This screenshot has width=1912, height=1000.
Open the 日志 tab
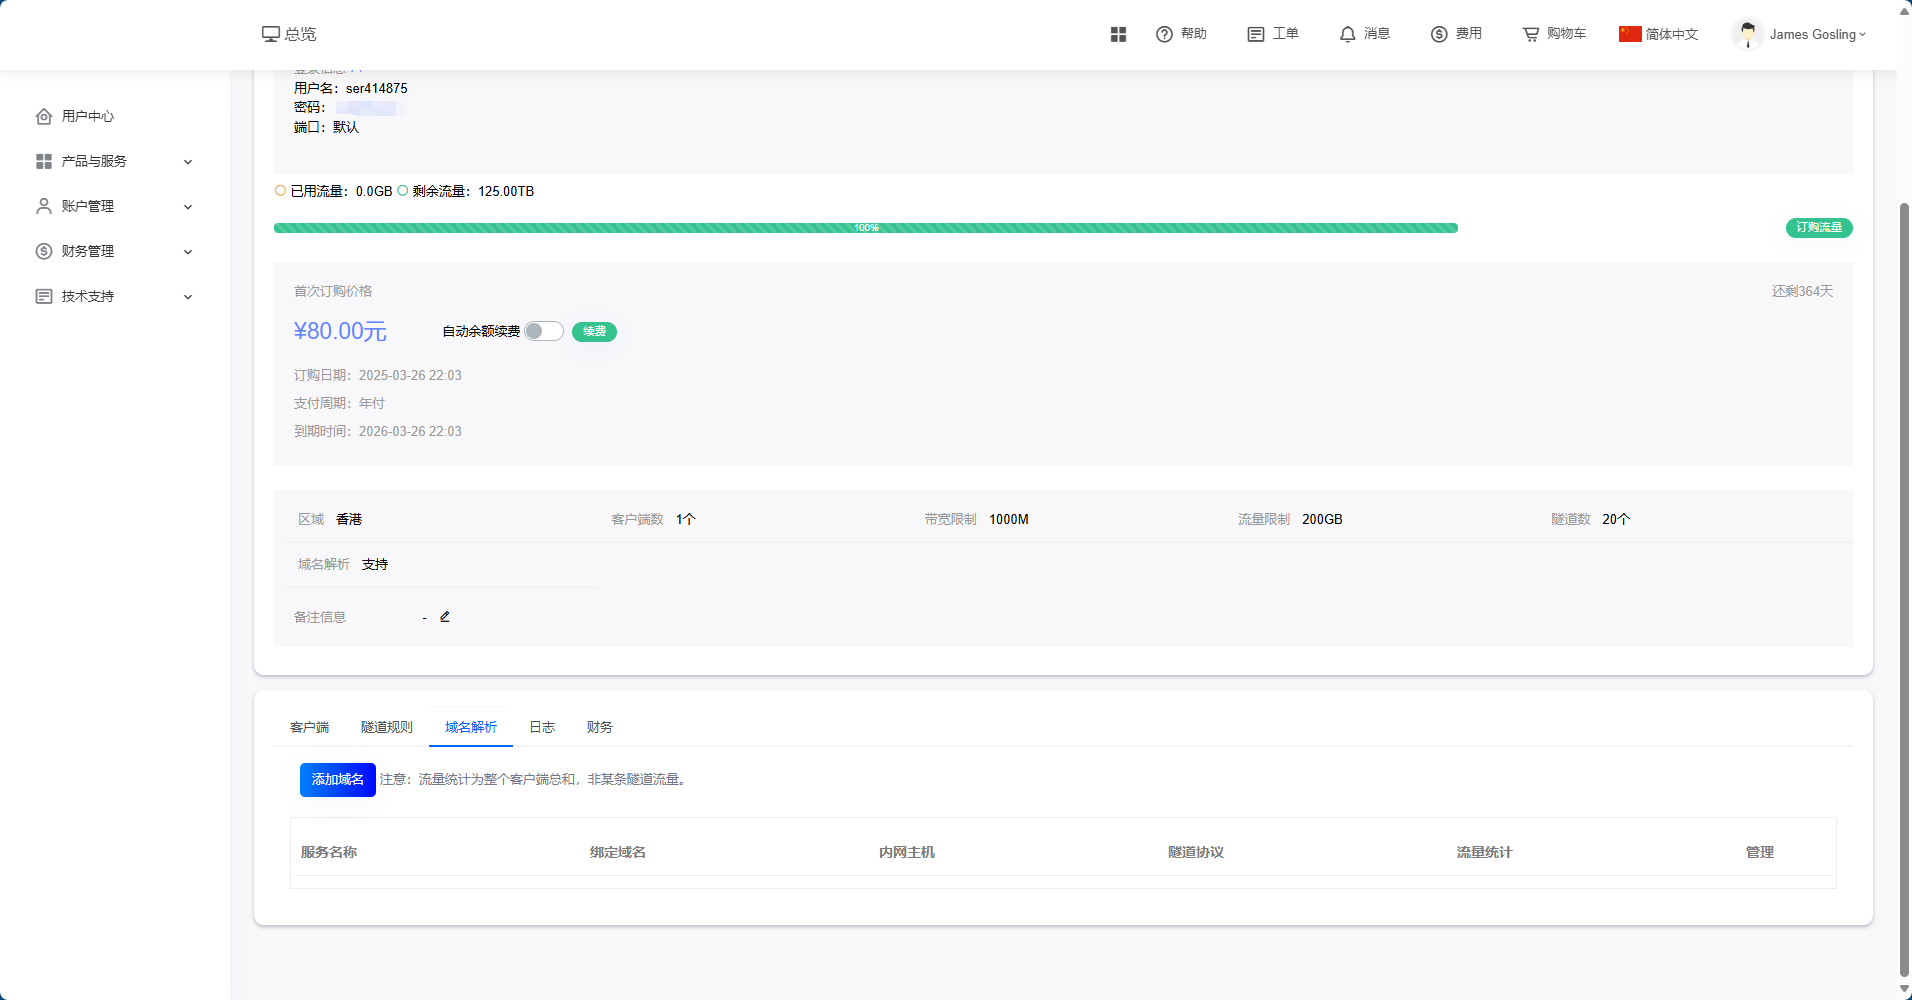point(542,727)
